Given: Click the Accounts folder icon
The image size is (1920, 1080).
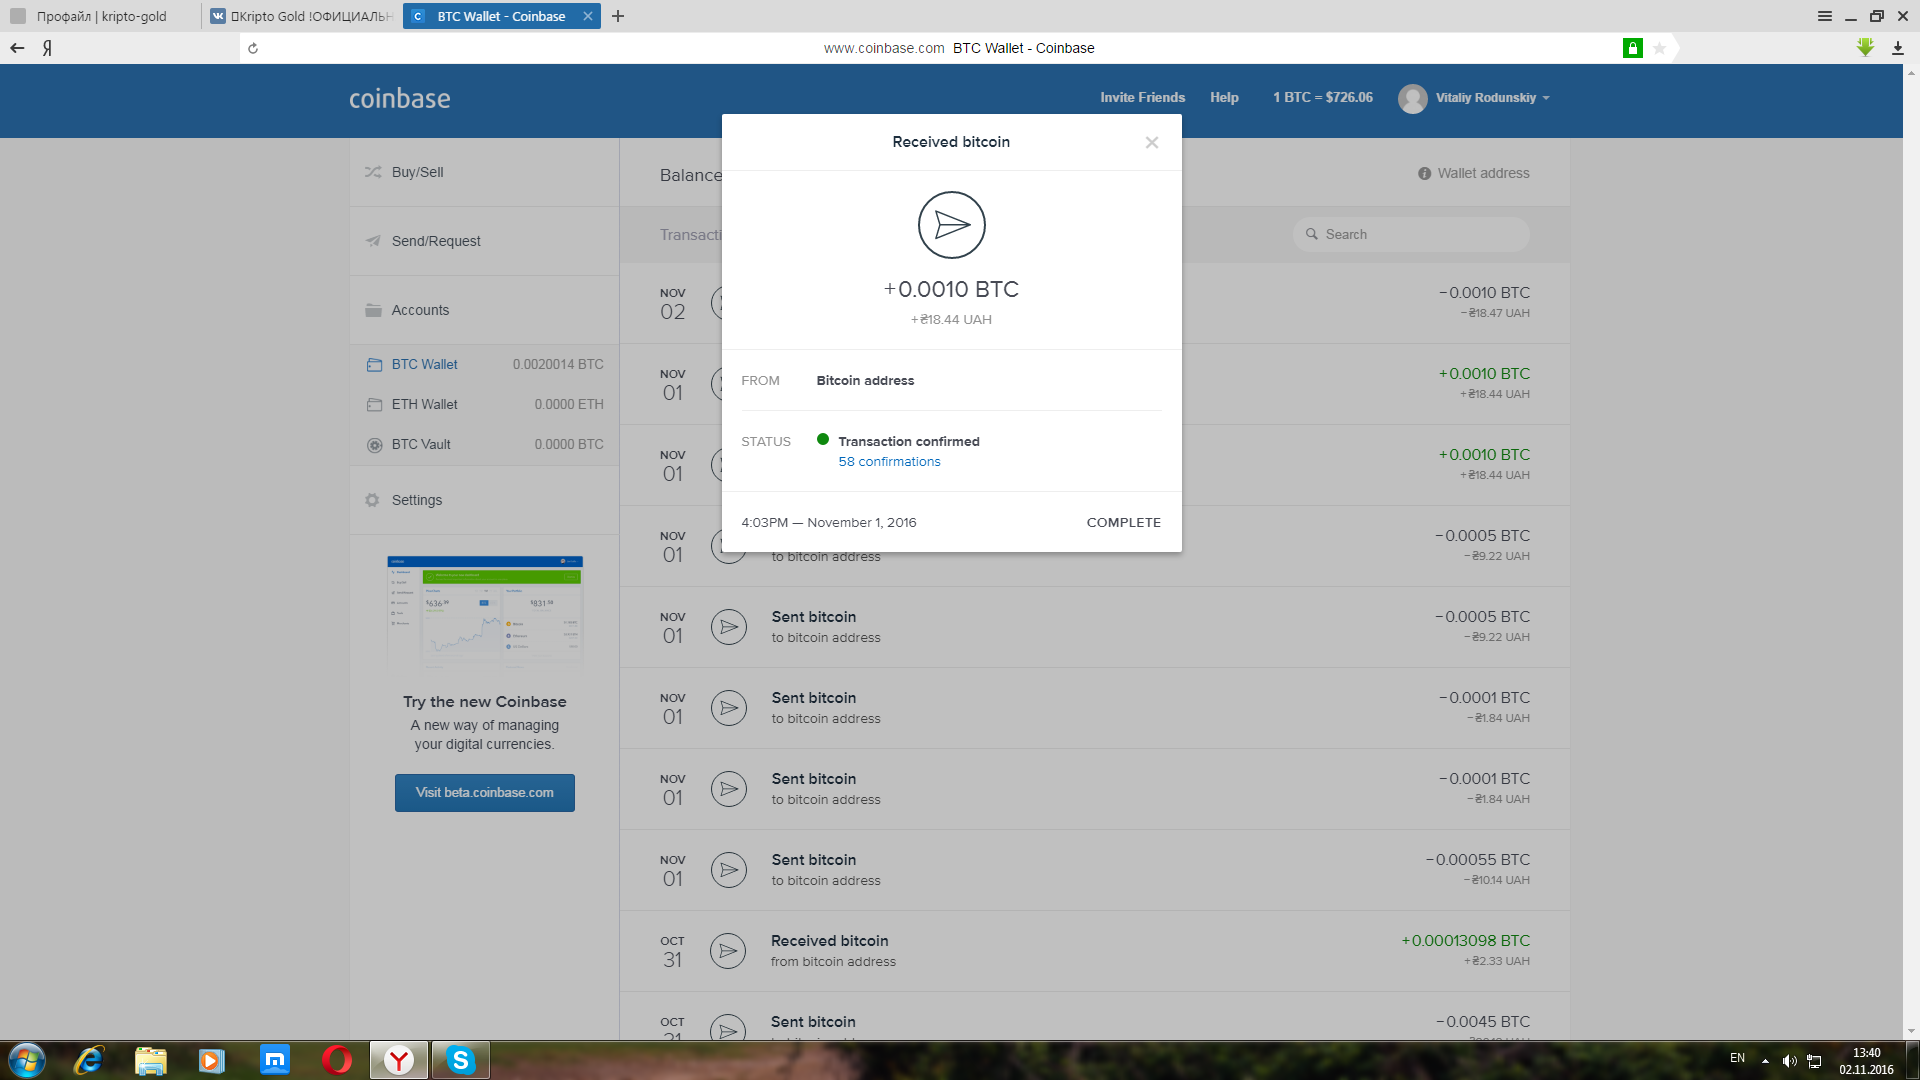Looking at the screenshot, I should (374, 310).
